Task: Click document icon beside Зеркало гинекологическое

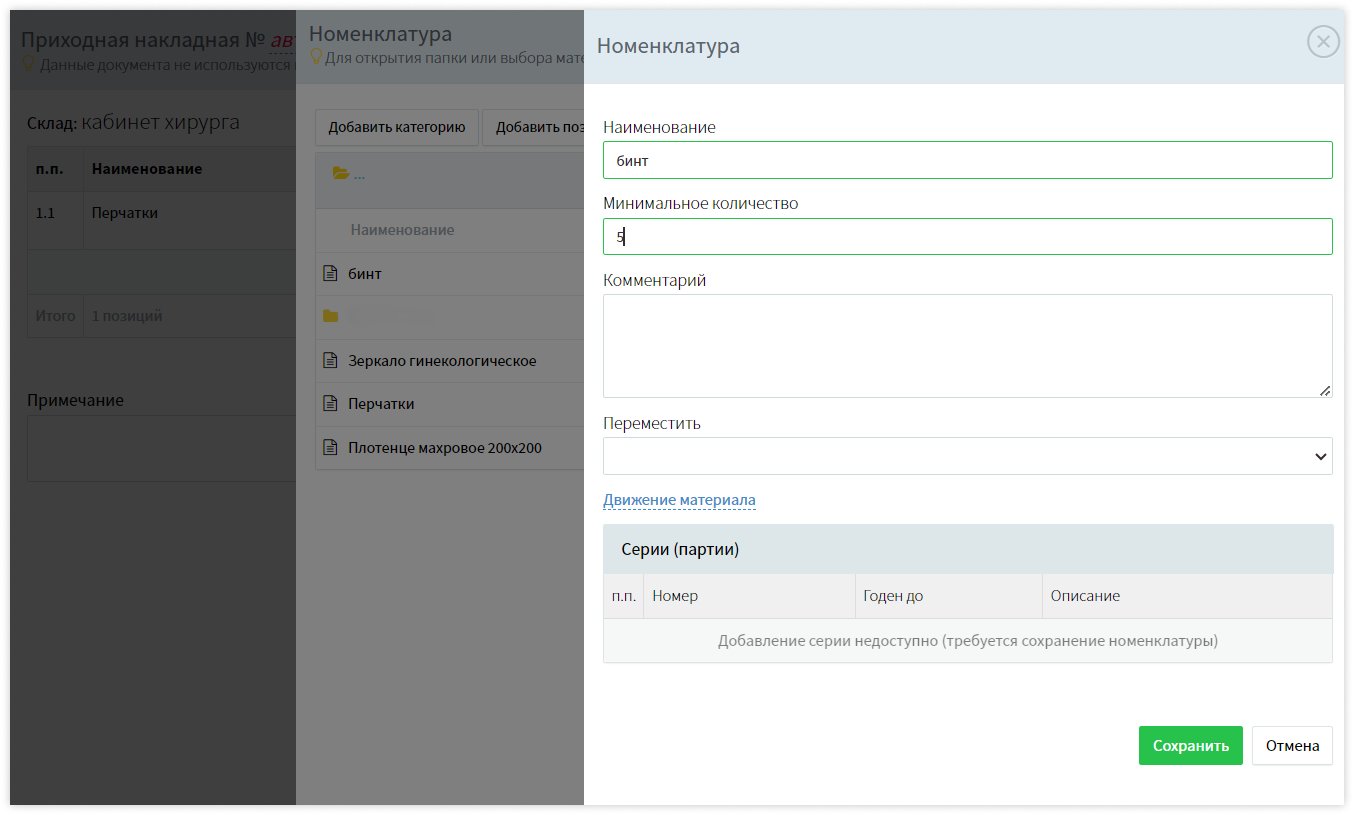Action: point(330,361)
